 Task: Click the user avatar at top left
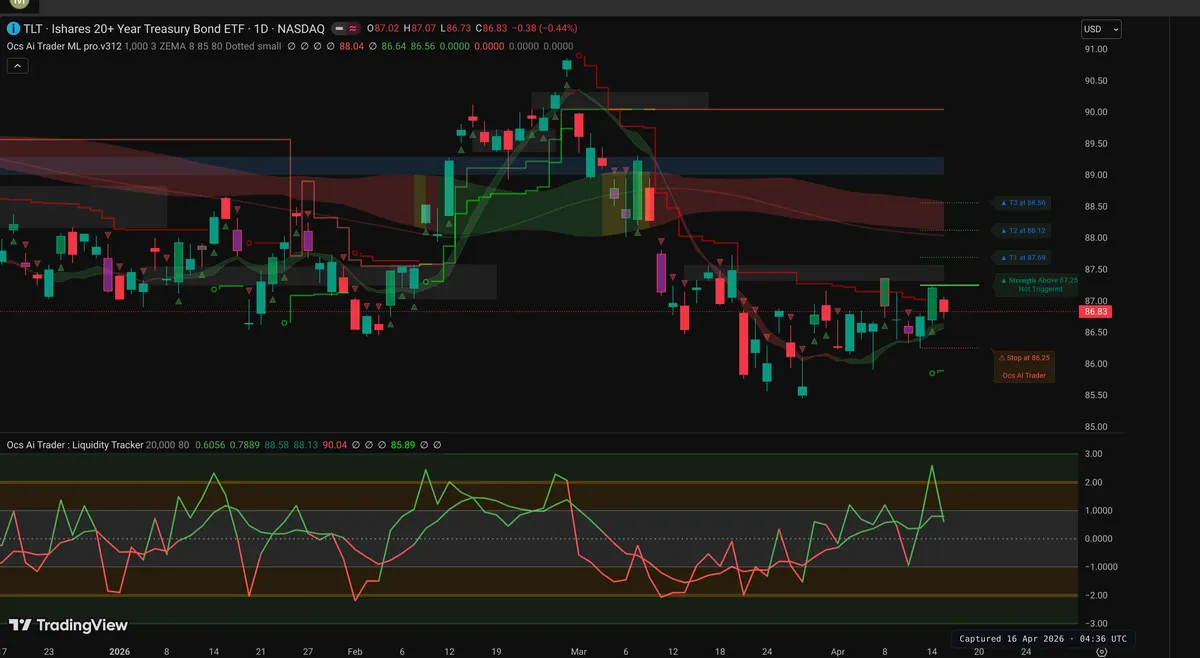18,5
